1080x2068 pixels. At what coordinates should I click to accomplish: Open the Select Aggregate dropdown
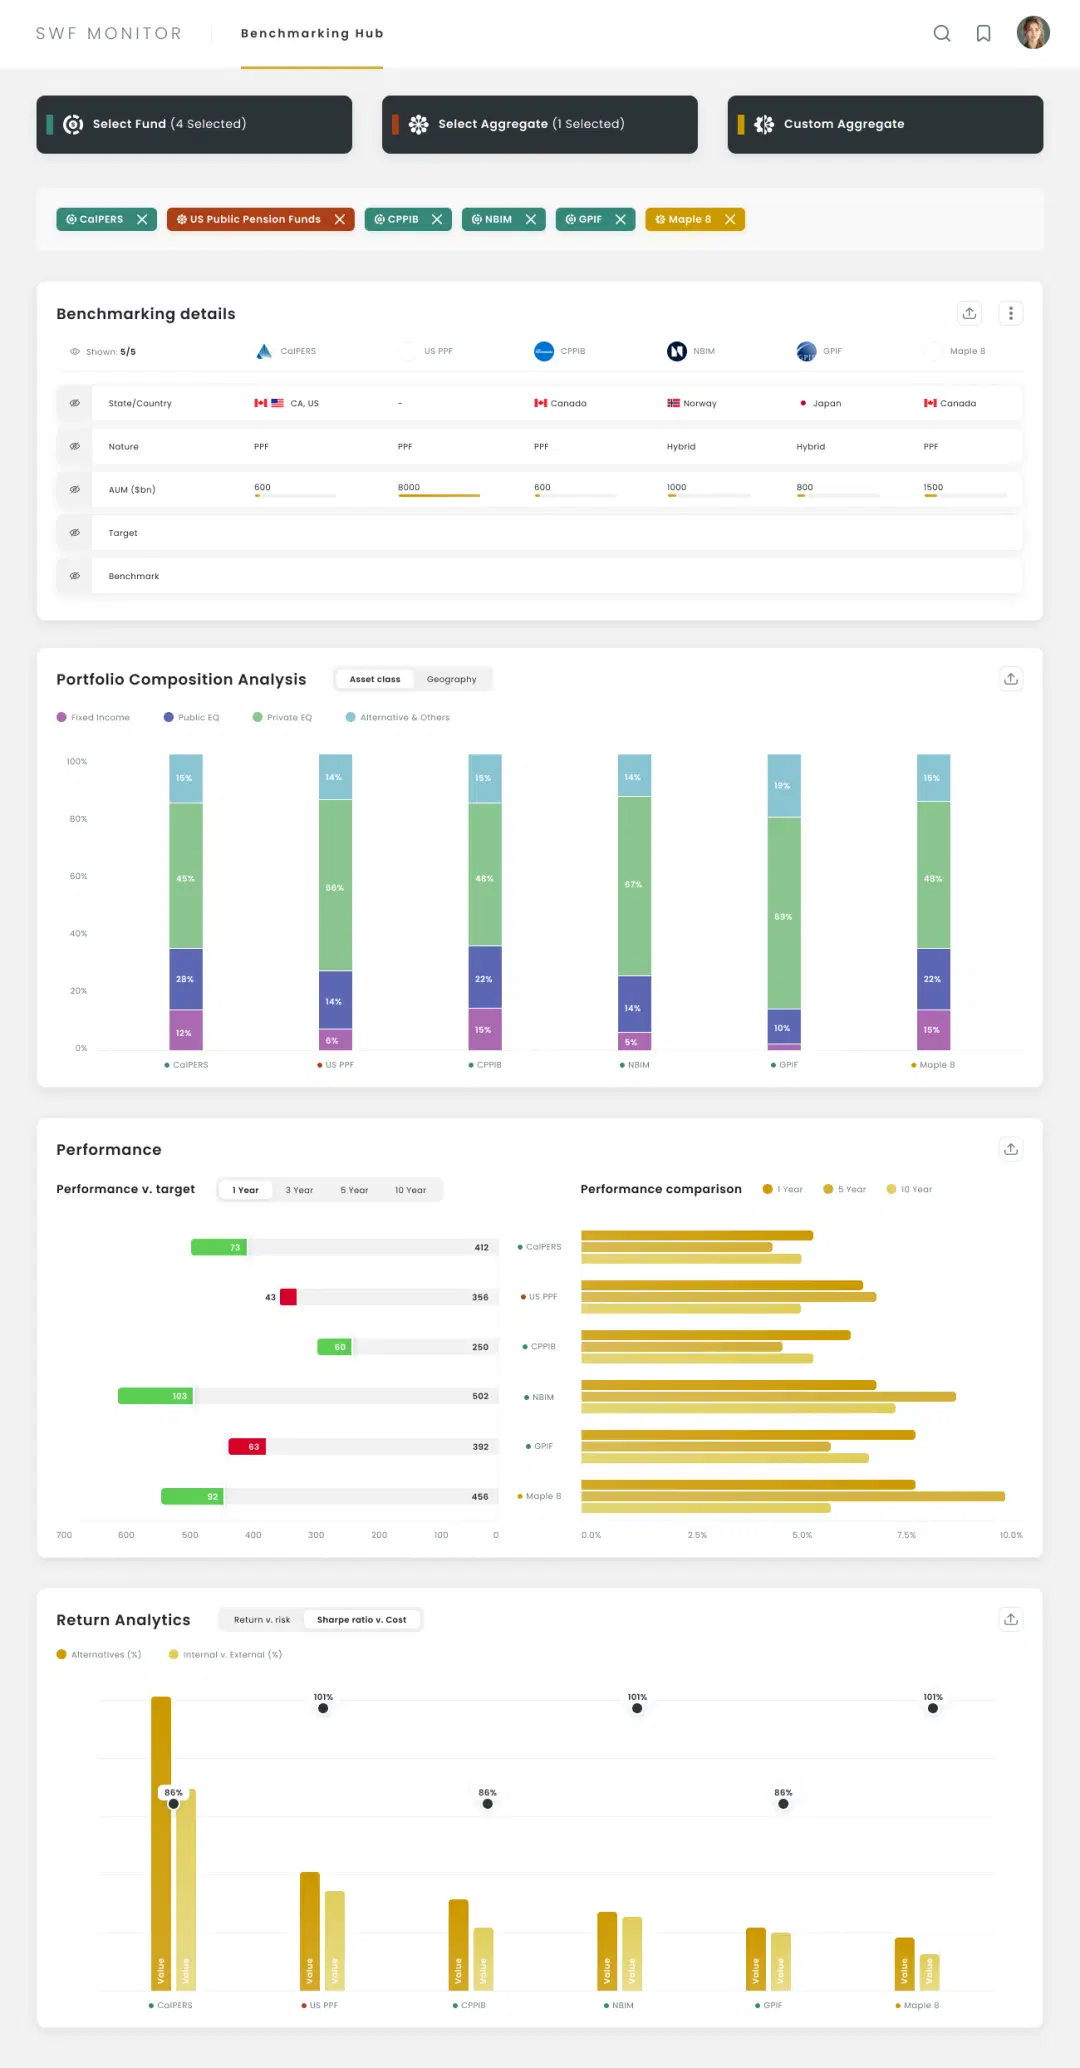point(539,124)
